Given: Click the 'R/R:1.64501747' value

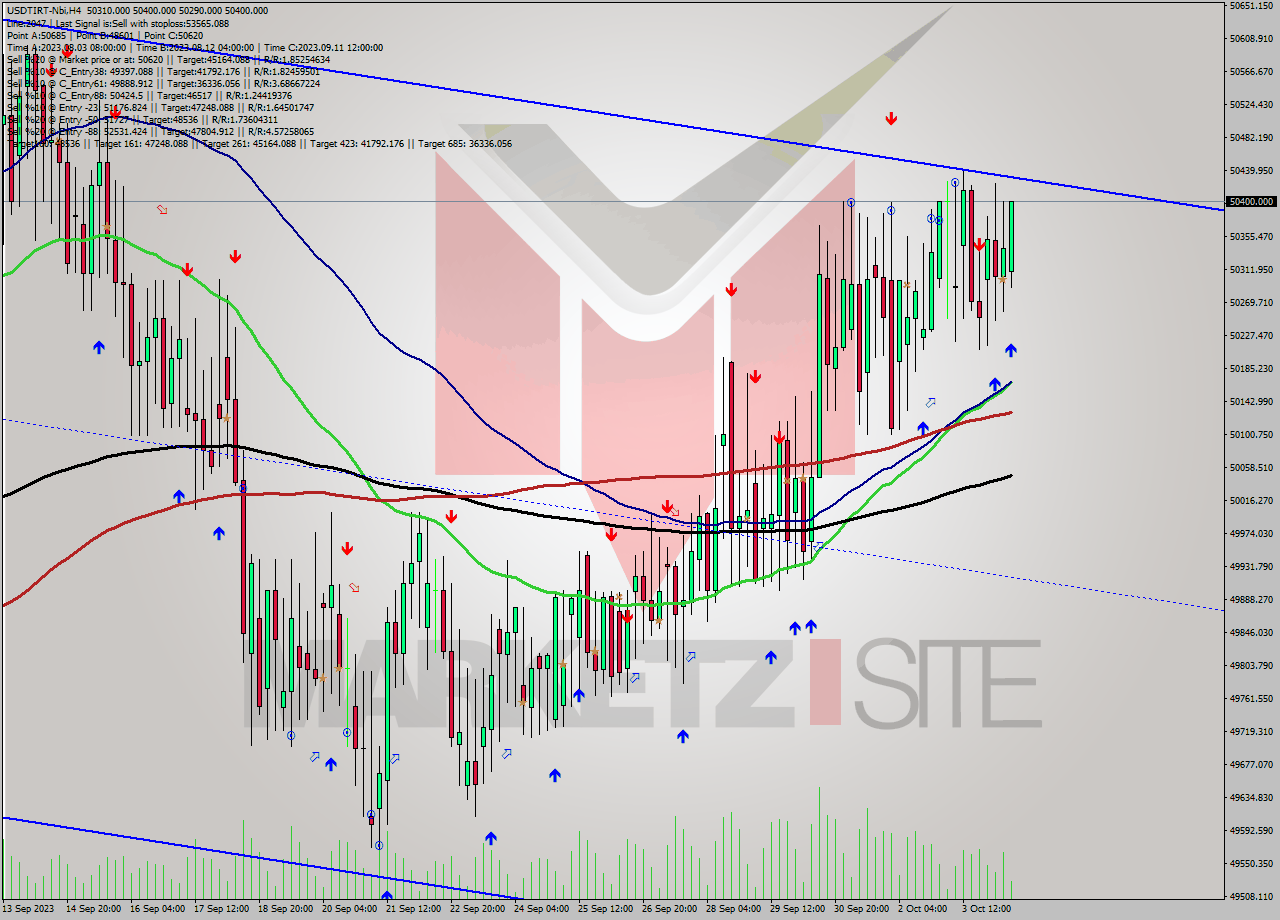Looking at the screenshot, I should pyautogui.click(x=281, y=107).
